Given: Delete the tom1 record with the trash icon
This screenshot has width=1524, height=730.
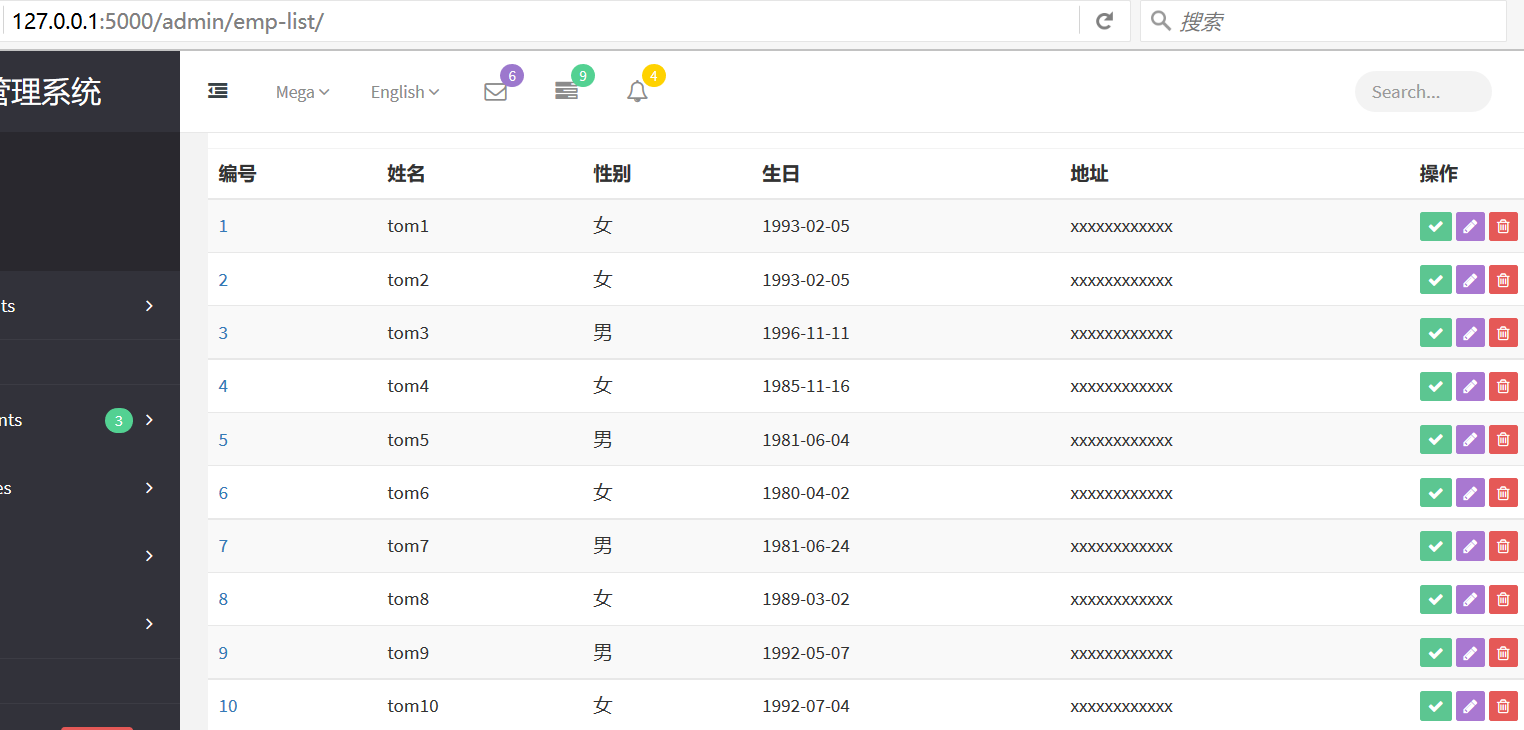Looking at the screenshot, I should [1503, 227].
